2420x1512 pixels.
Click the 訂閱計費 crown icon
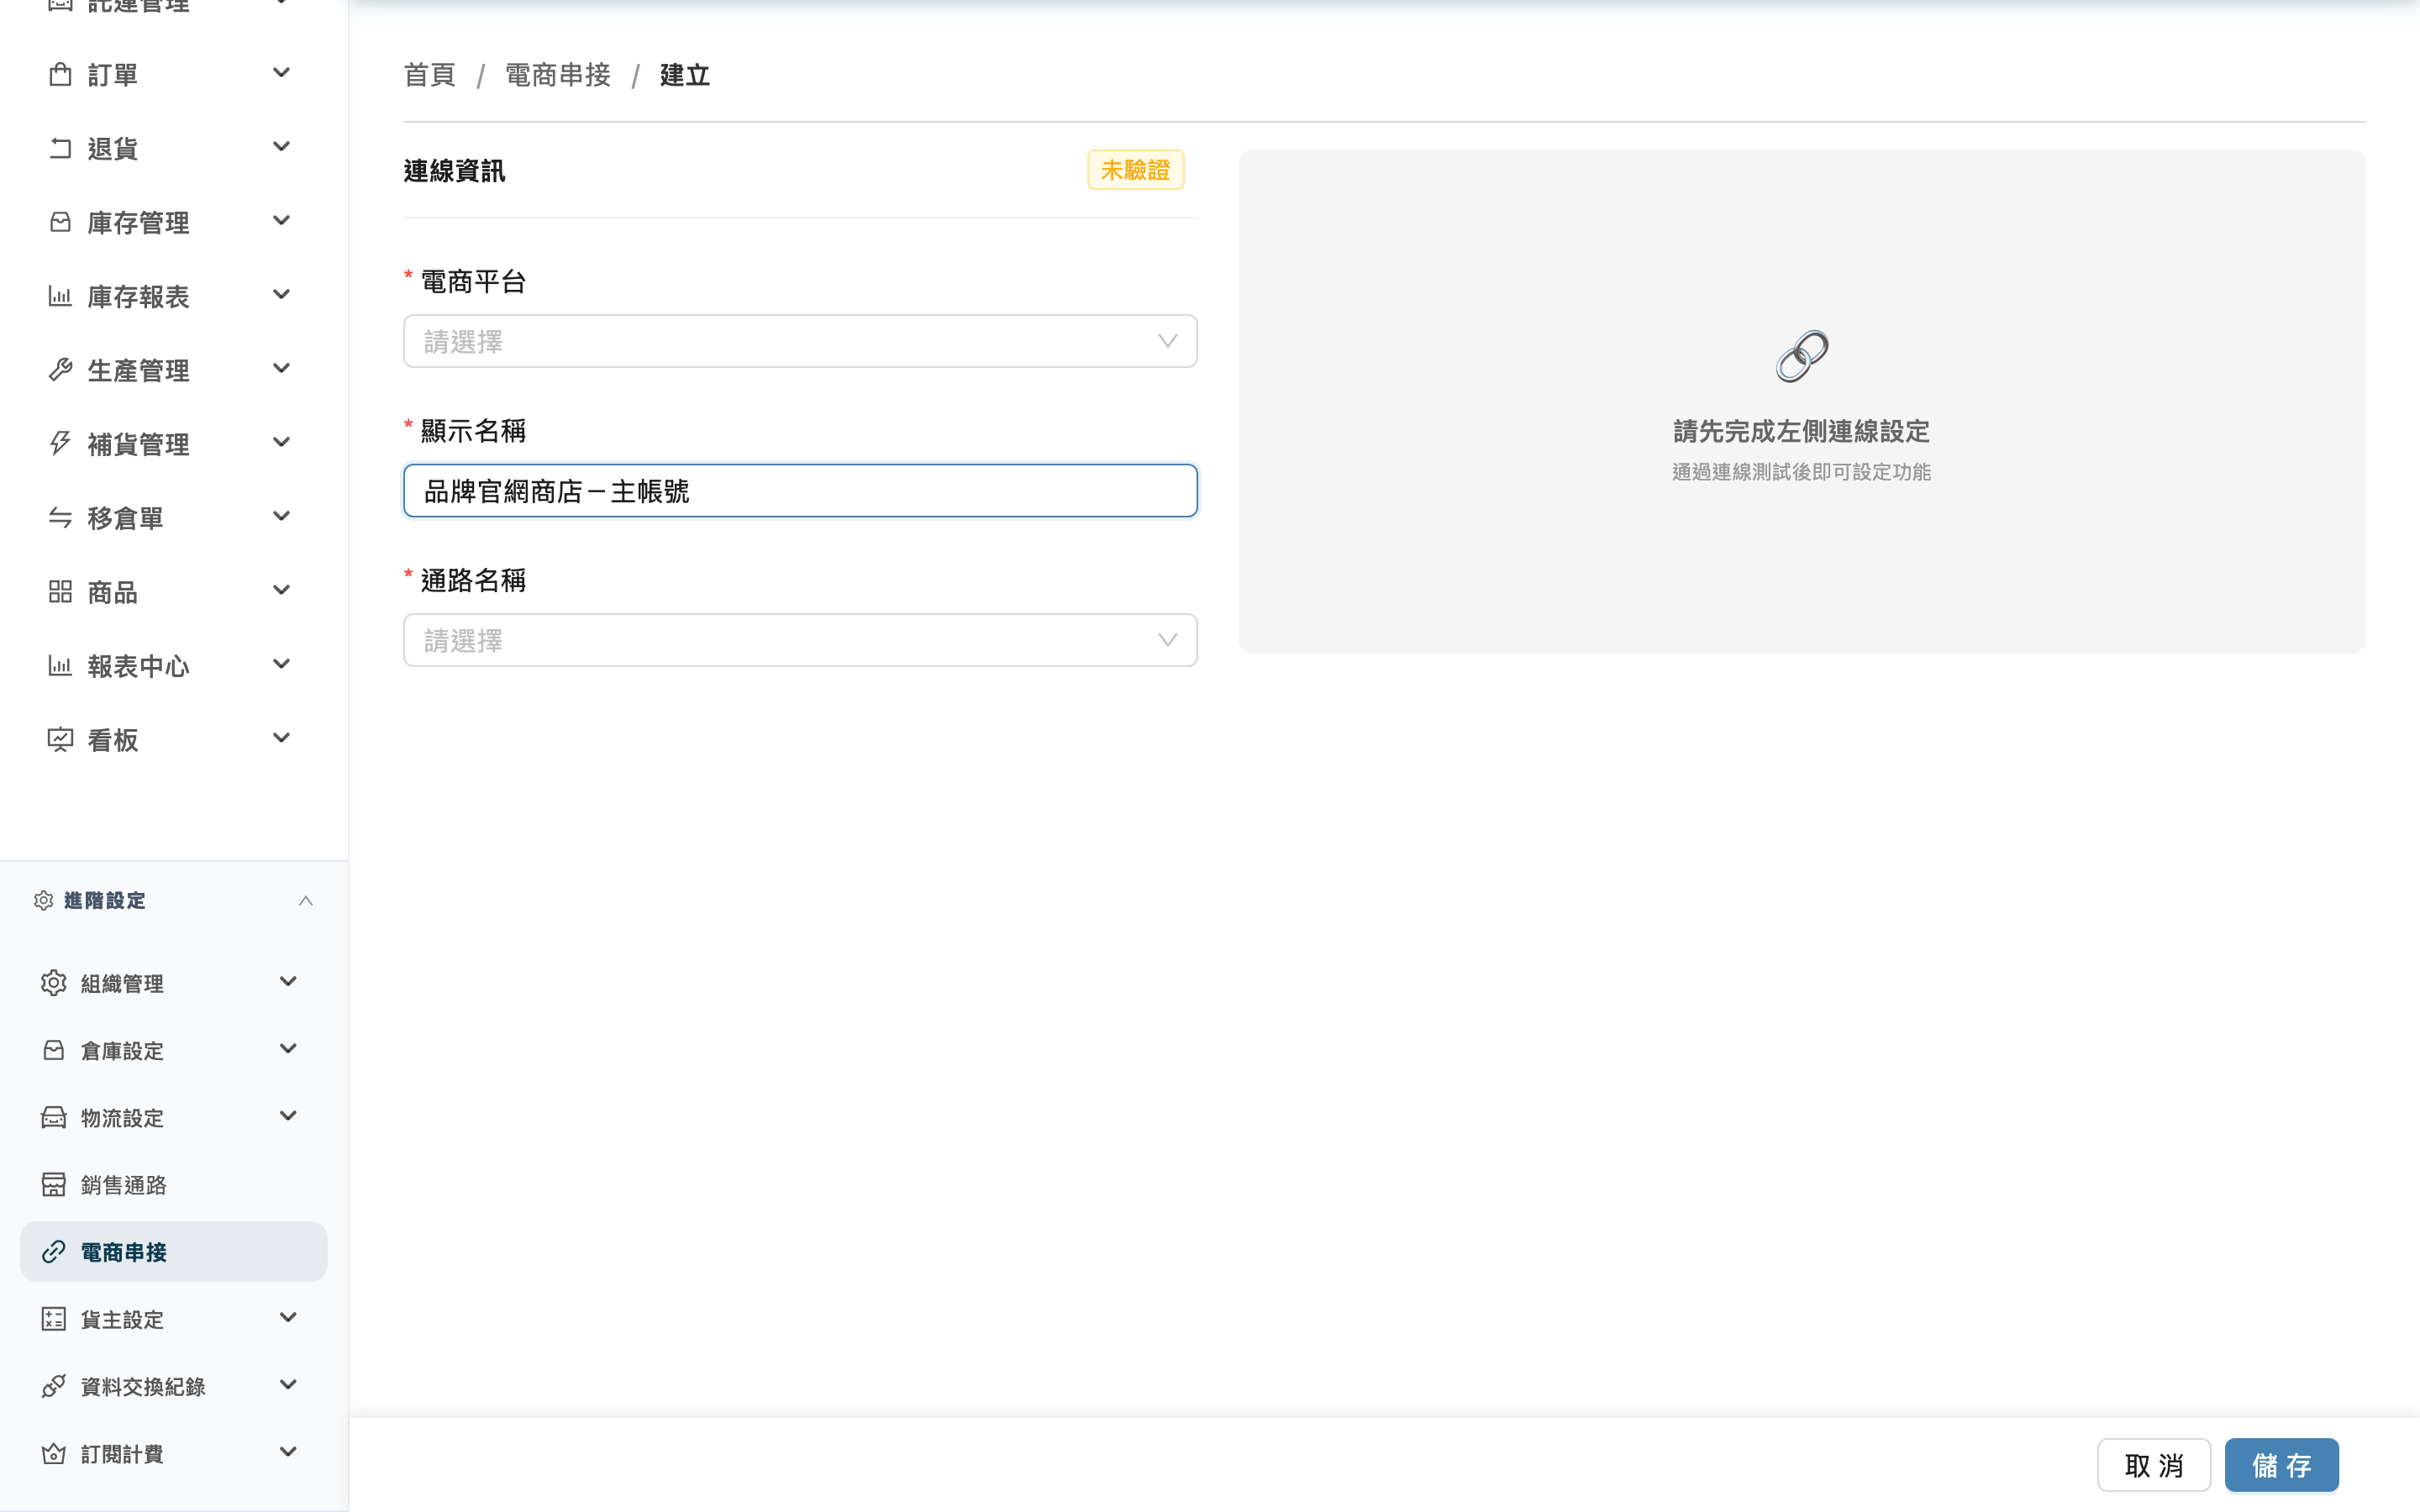(54, 1453)
